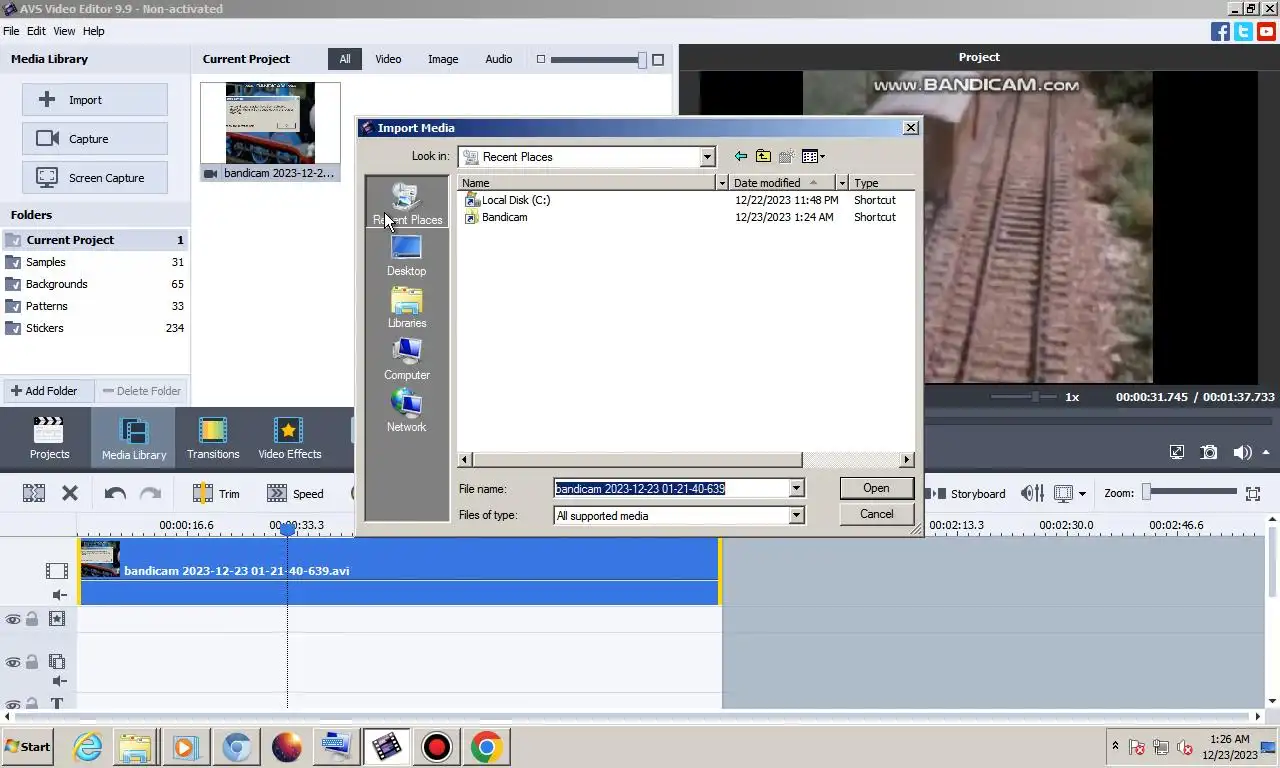Open the File menu

pyautogui.click(x=11, y=31)
